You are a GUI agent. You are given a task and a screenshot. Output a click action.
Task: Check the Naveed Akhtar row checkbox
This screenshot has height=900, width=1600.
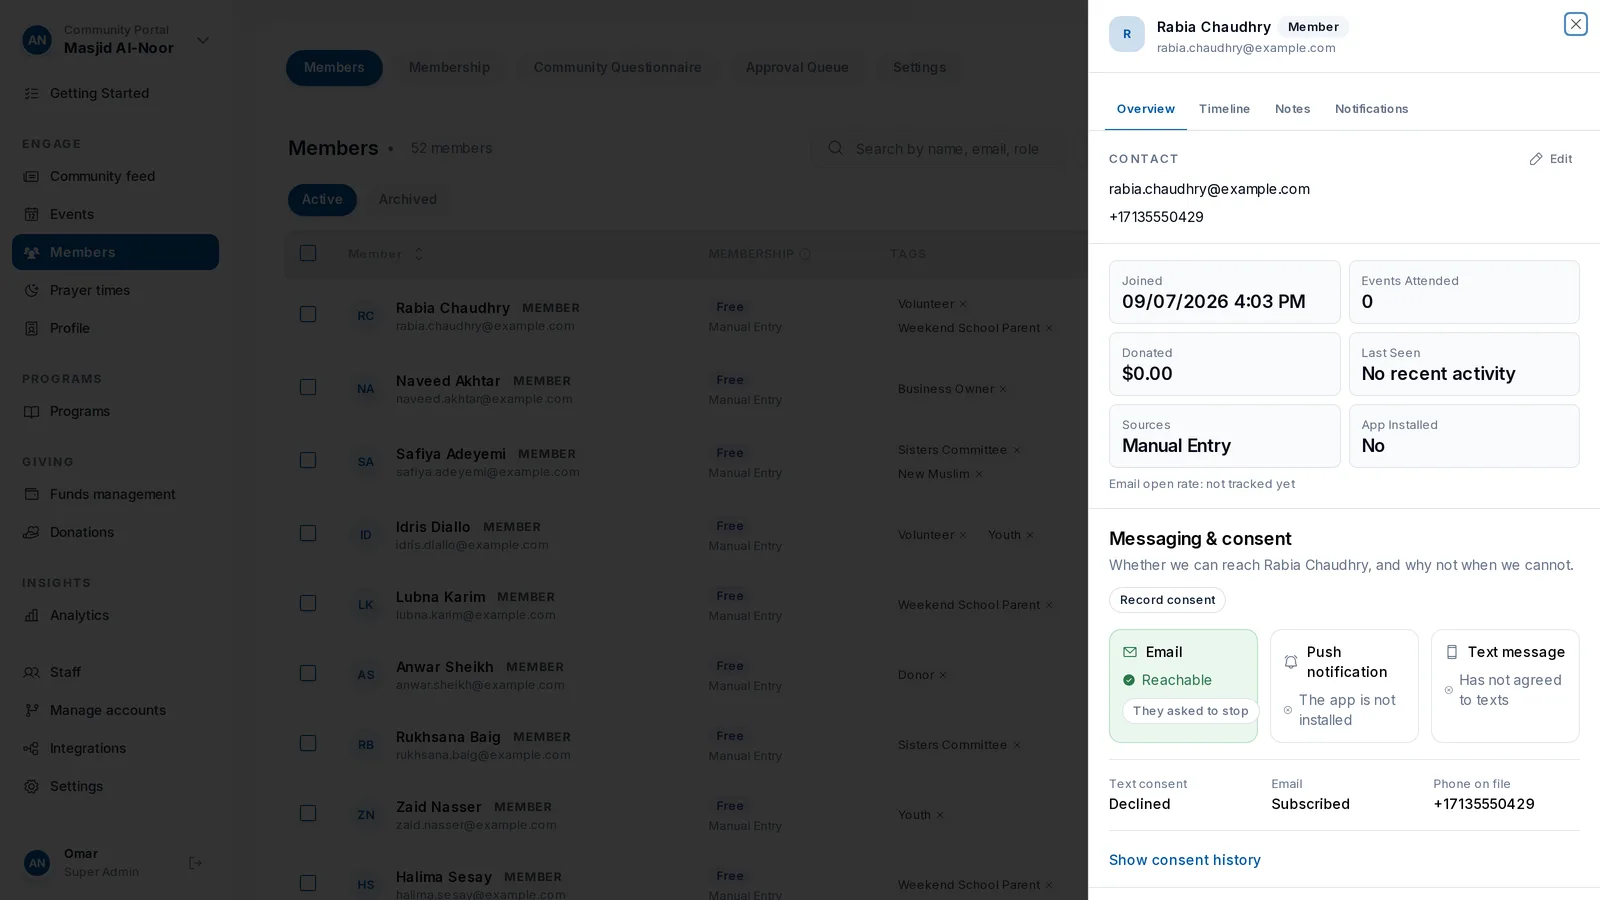point(308,387)
